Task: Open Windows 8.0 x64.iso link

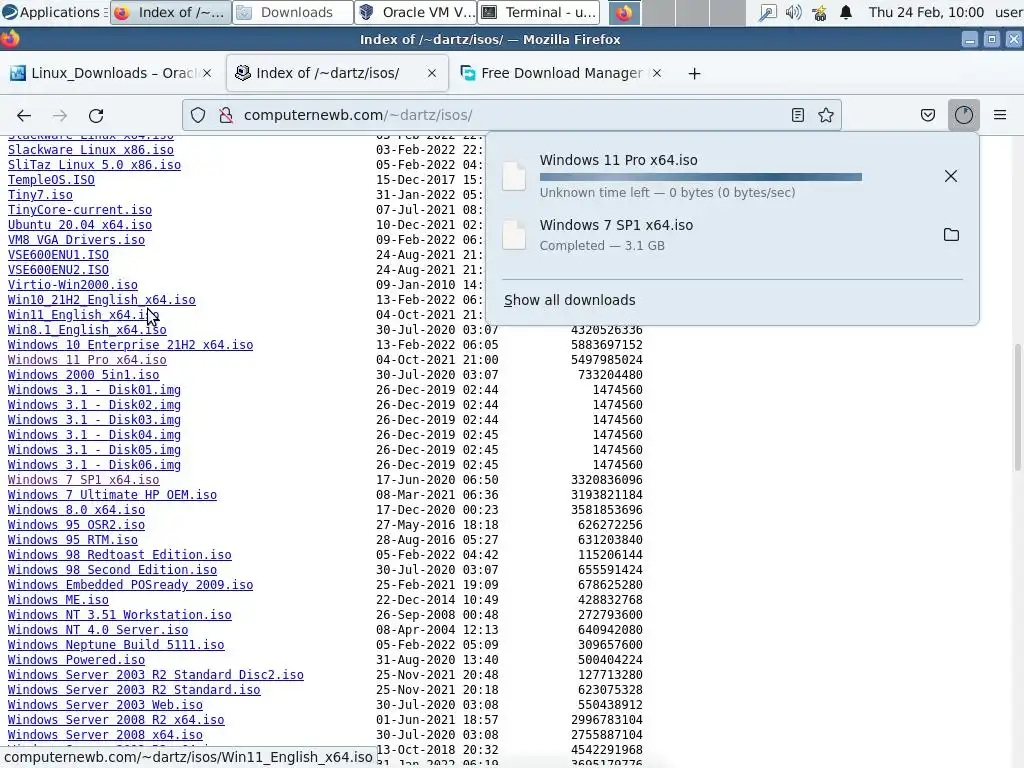Action: 76,510
